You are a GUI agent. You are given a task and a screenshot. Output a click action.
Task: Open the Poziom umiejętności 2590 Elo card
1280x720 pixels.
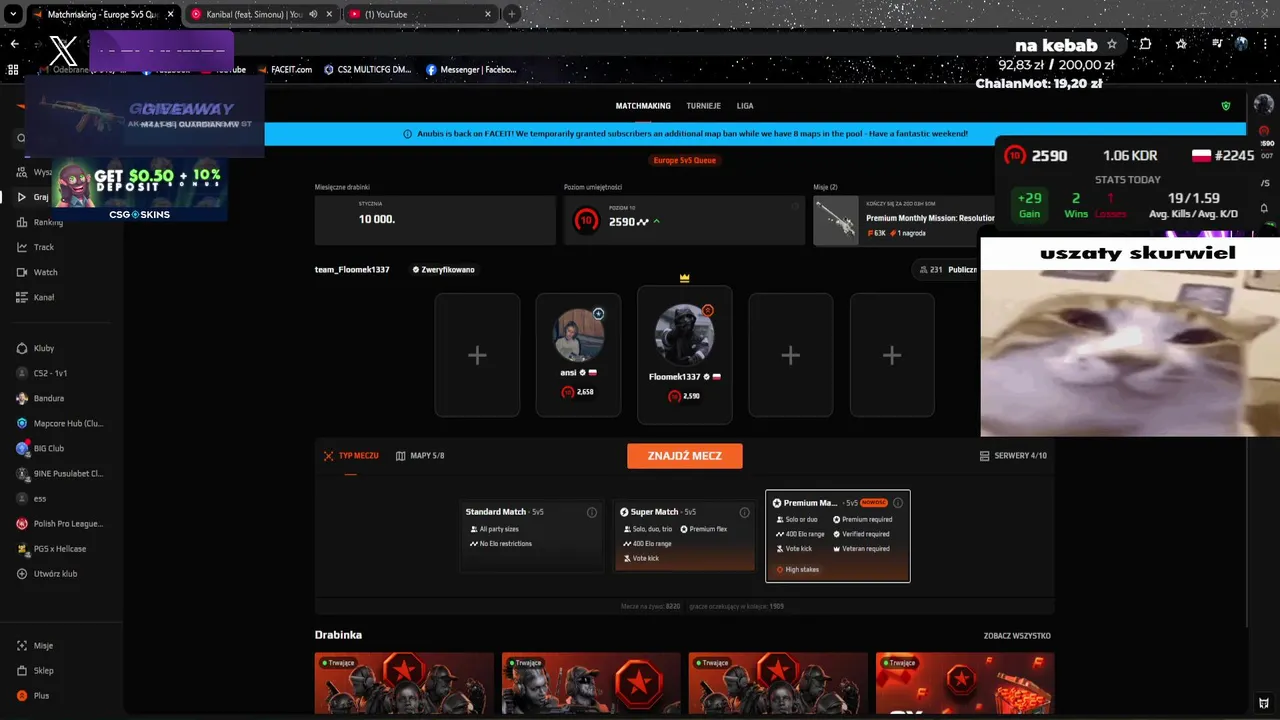[684, 220]
